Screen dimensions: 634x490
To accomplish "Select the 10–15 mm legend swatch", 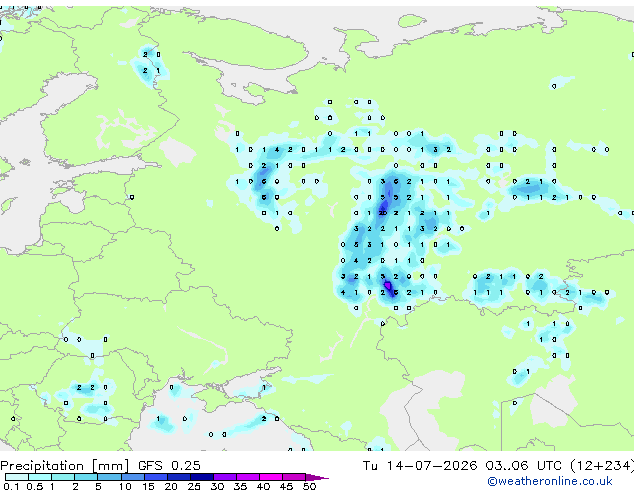I will point(133,477).
